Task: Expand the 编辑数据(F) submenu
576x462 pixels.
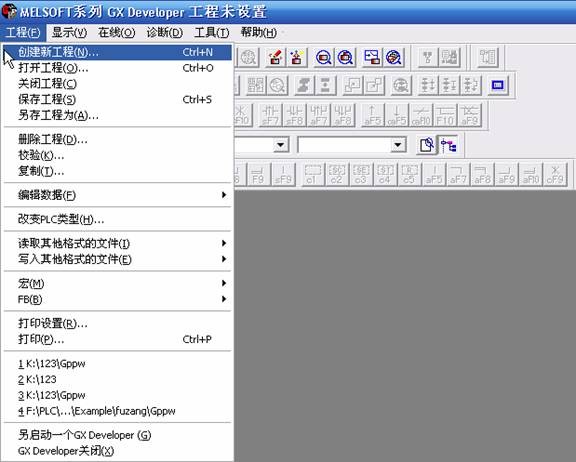Action: coord(118,195)
